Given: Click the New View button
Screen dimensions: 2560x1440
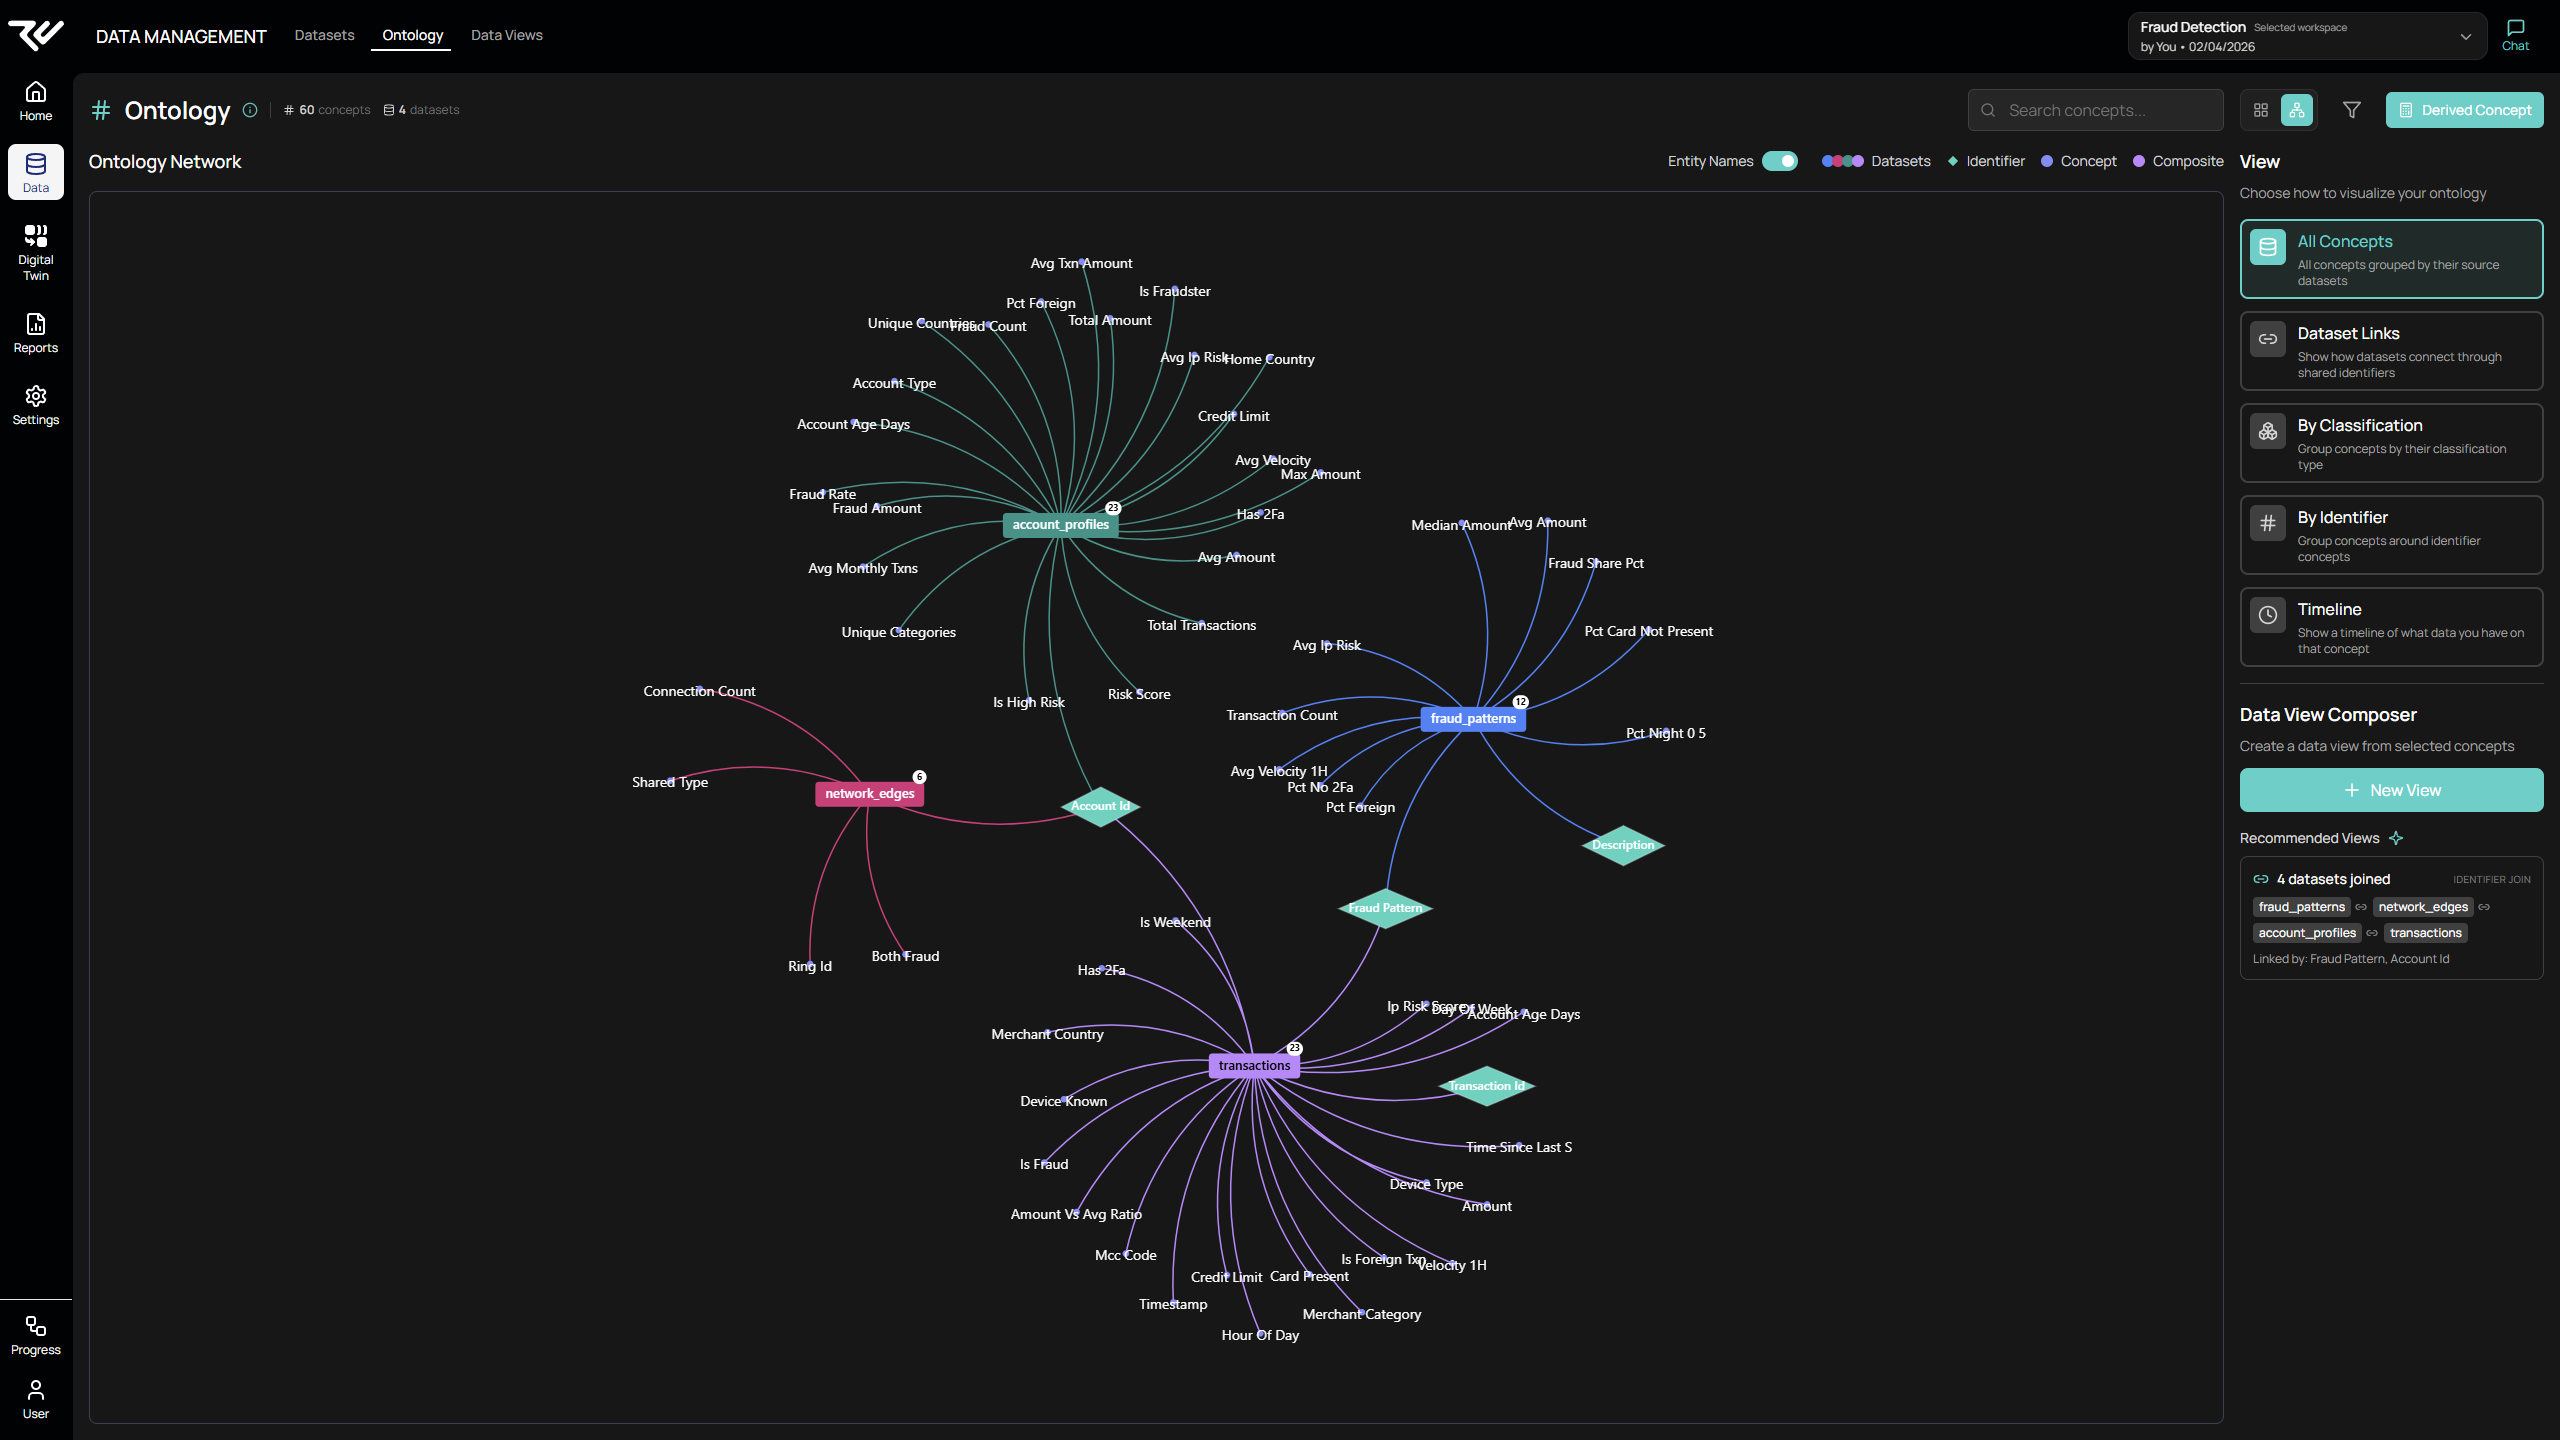Looking at the screenshot, I should pos(2391,790).
